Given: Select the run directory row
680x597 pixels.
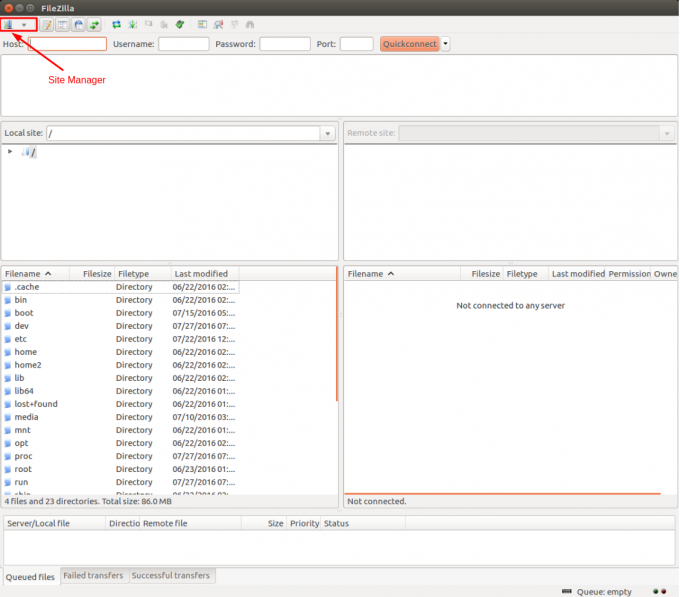Looking at the screenshot, I should point(121,482).
